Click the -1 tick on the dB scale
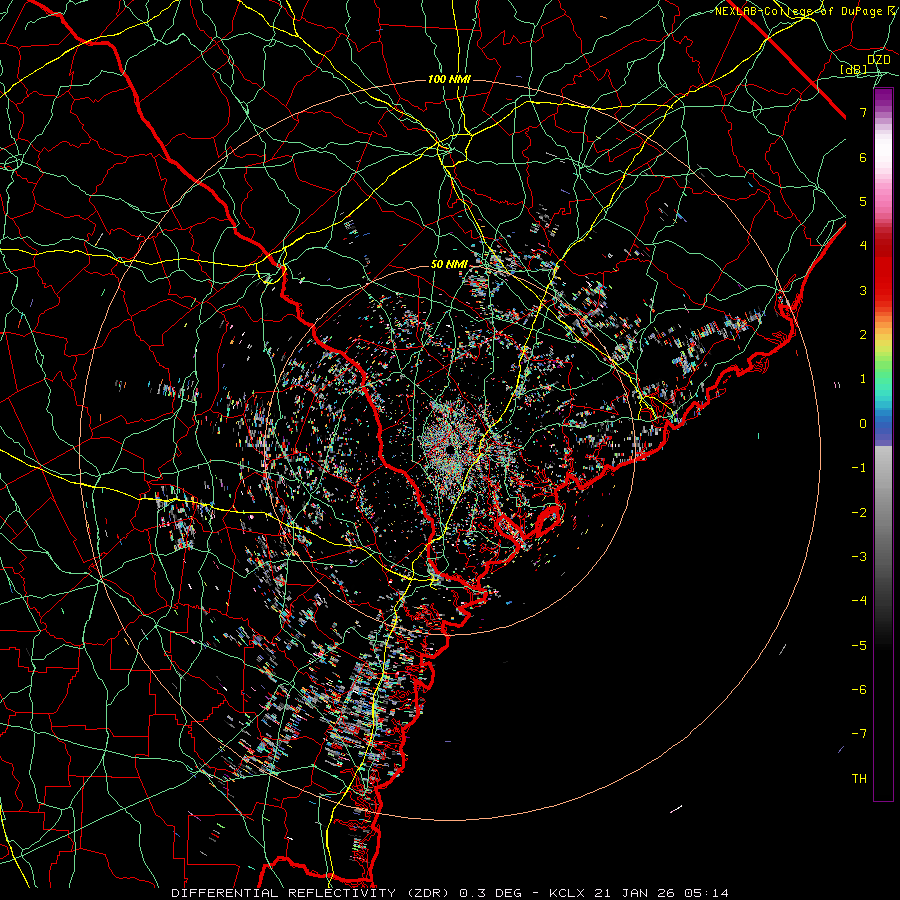This screenshot has width=900, height=900. pyautogui.click(x=859, y=468)
